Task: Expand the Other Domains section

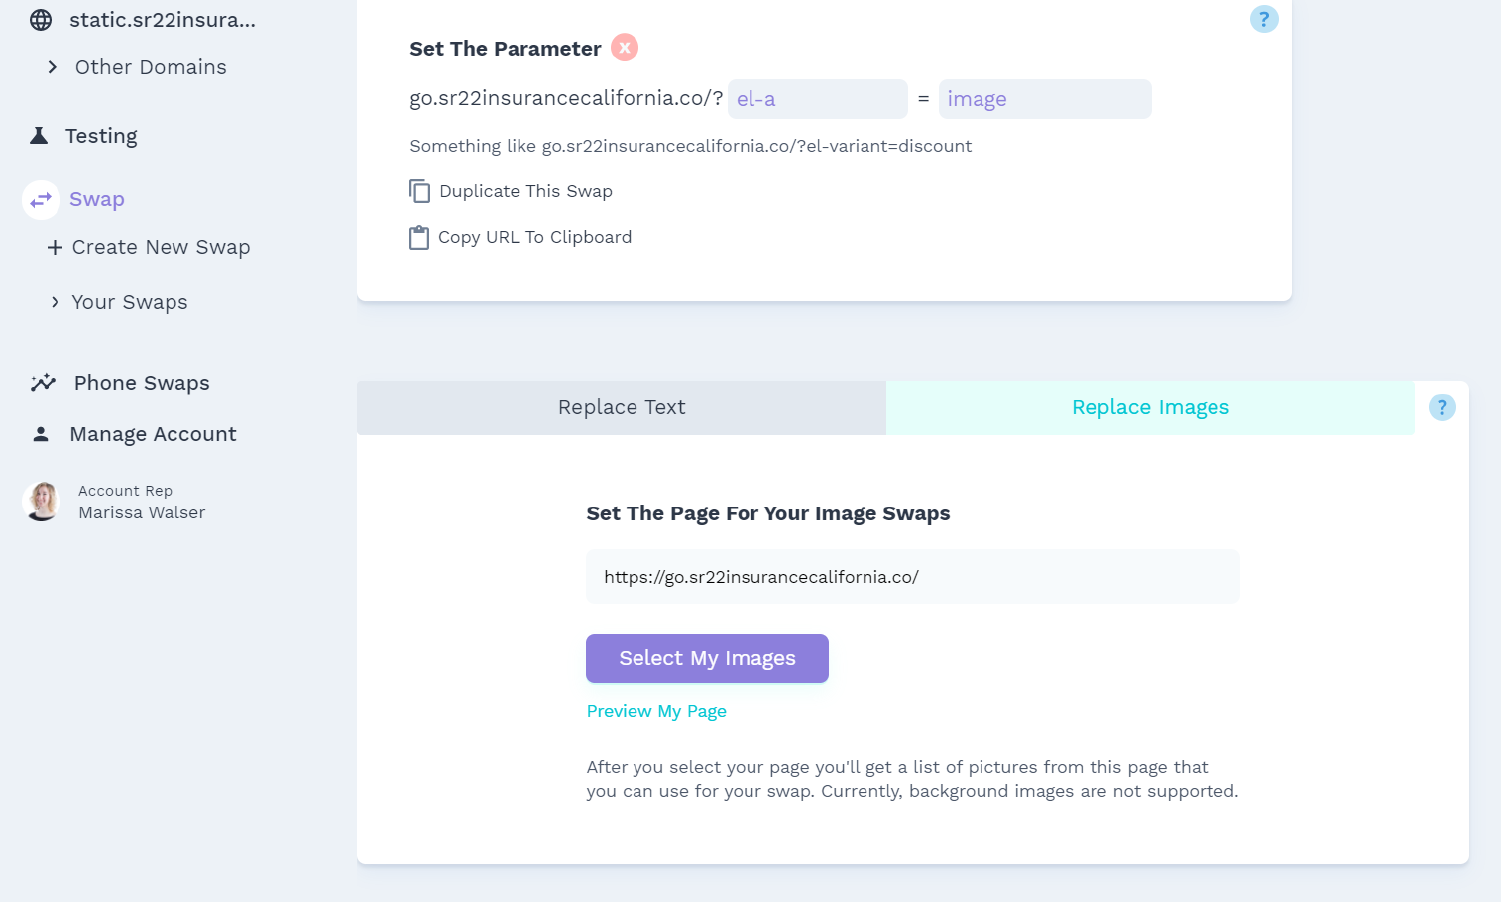Action: [x=53, y=67]
